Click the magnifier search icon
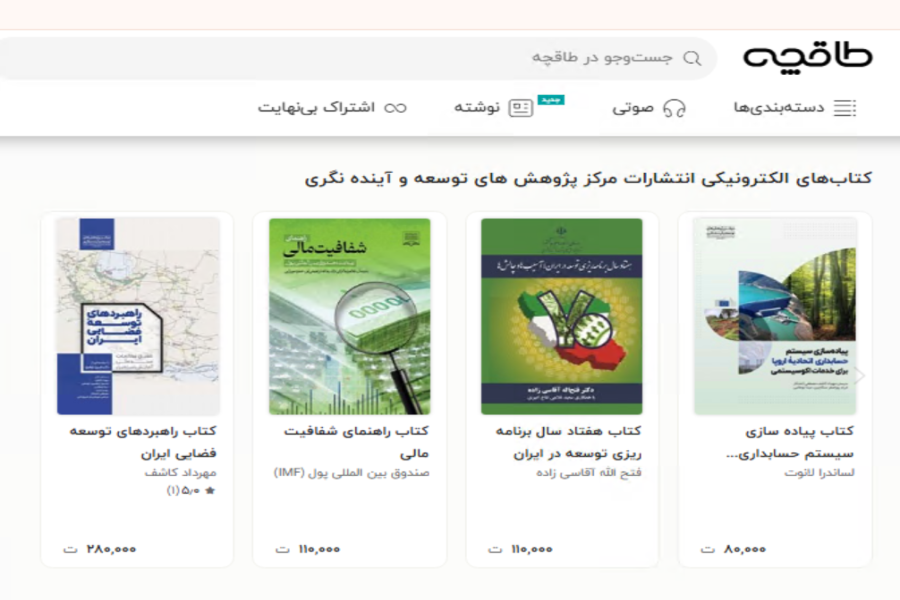The height and width of the screenshot is (600, 900). (692, 58)
